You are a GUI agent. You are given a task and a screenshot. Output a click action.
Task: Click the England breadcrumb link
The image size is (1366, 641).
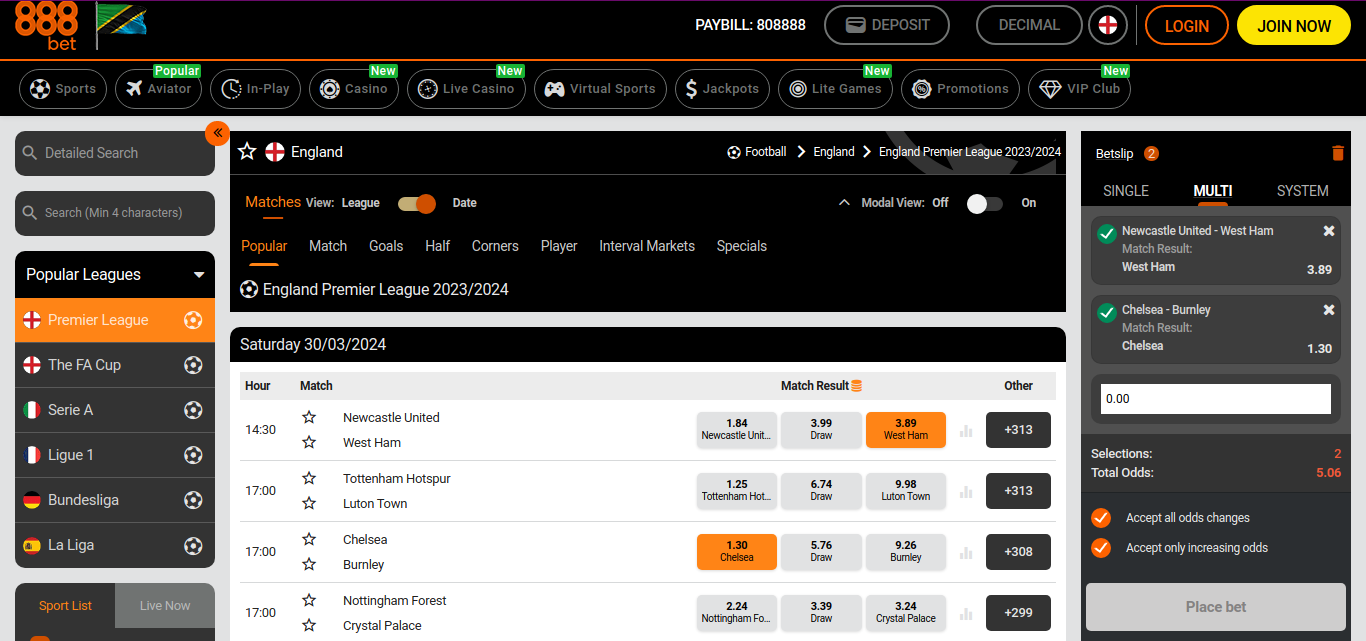tap(834, 152)
